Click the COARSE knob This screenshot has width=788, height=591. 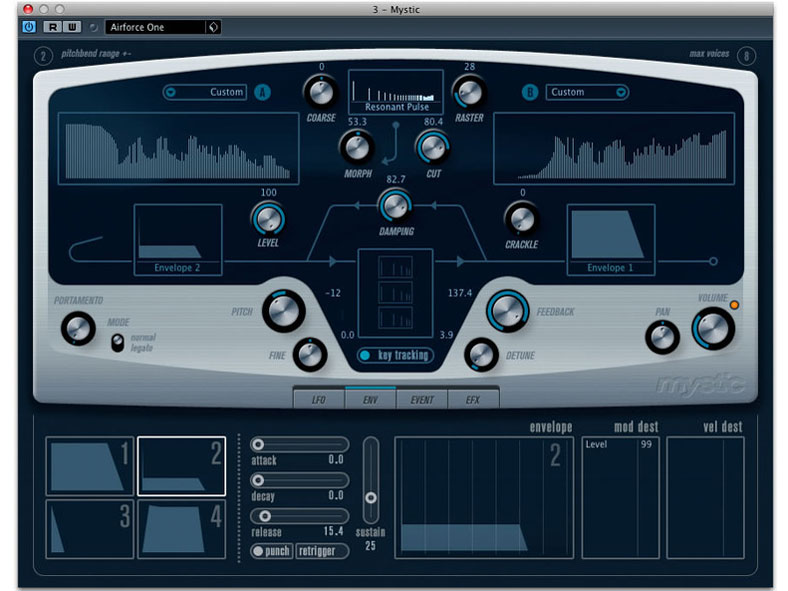coord(321,92)
